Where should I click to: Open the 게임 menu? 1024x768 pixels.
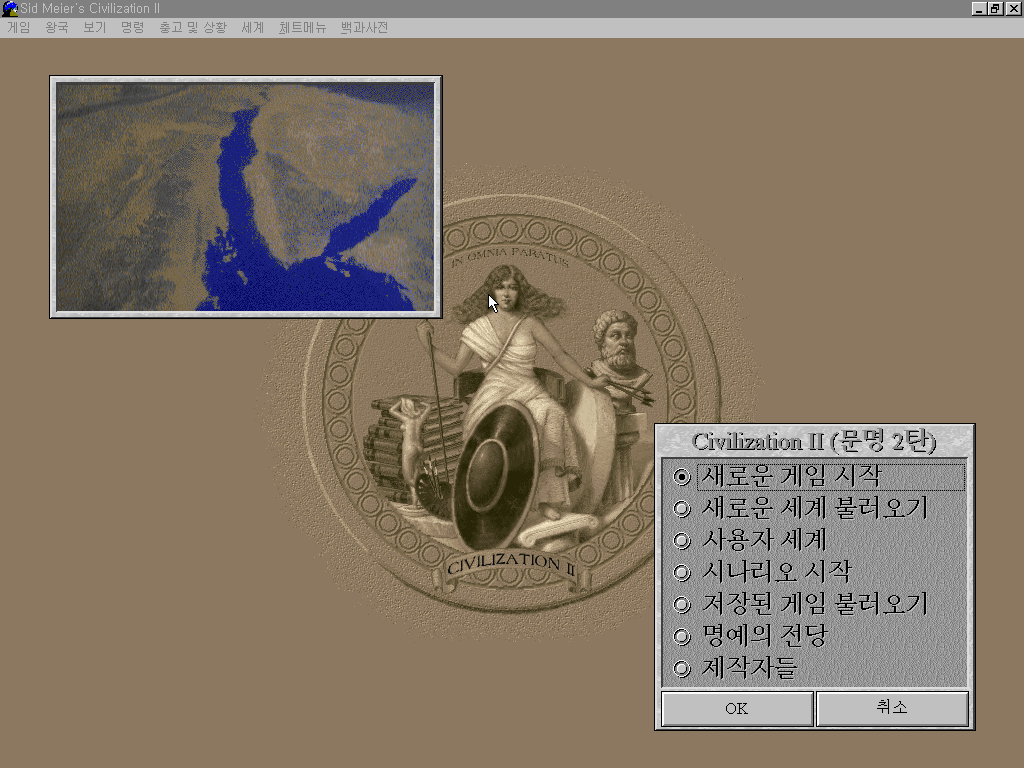pos(19,27)
